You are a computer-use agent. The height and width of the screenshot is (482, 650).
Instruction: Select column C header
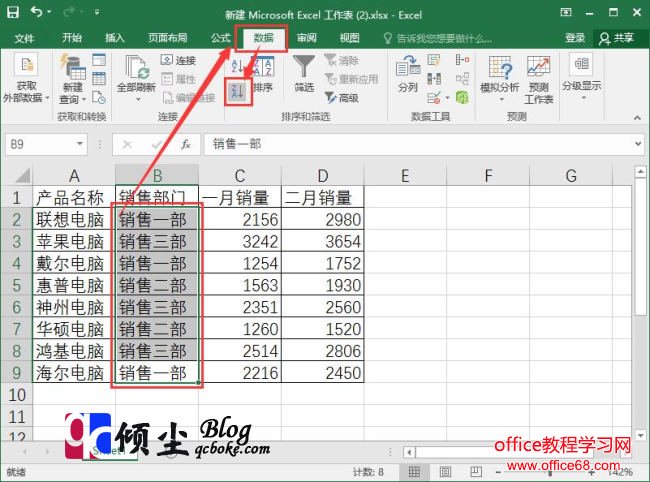click(240, 175)
